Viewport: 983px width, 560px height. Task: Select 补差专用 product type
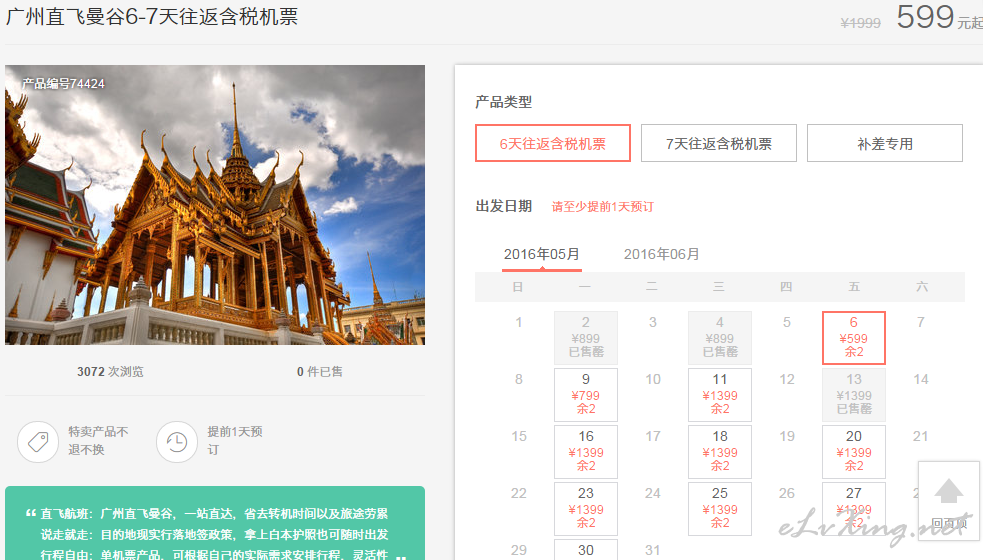[885, 143]
